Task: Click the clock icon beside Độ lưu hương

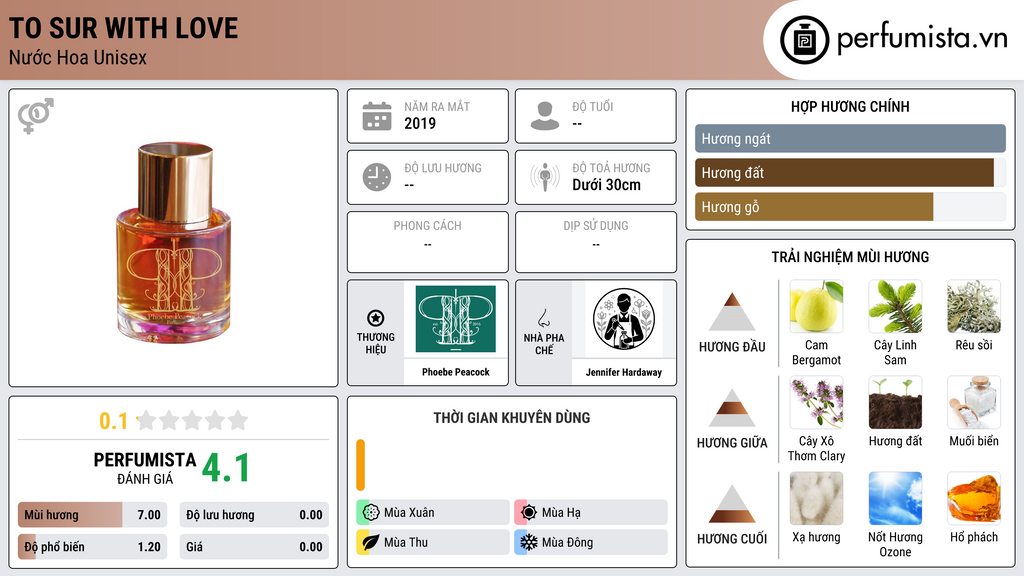Action: click(377, 177)
